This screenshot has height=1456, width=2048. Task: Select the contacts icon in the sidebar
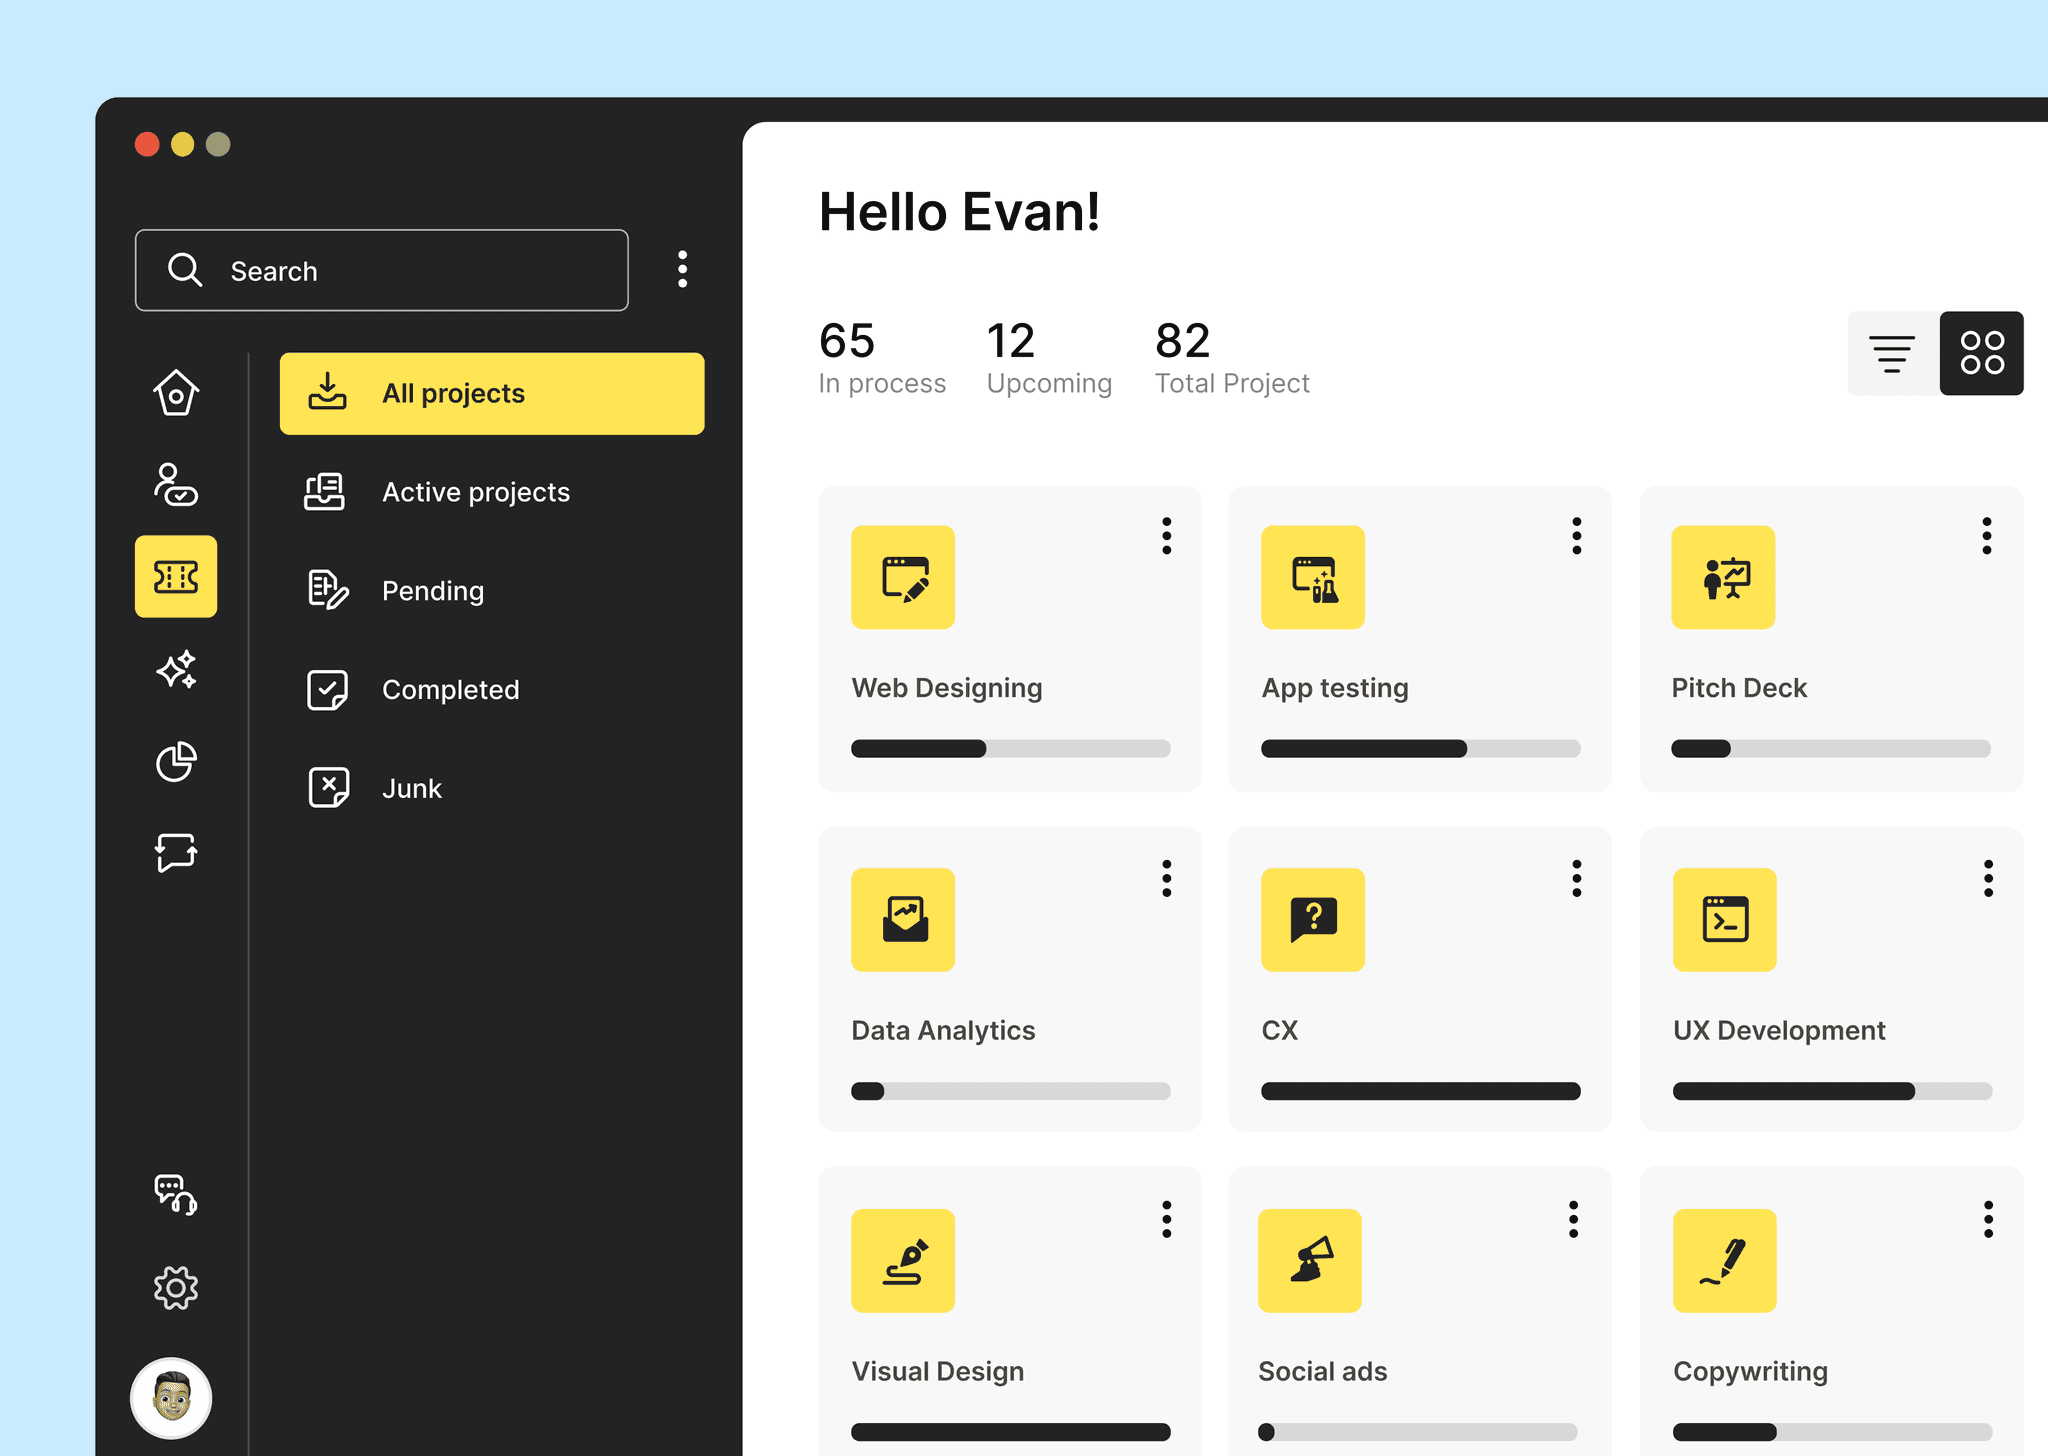(x=176, y=487)
